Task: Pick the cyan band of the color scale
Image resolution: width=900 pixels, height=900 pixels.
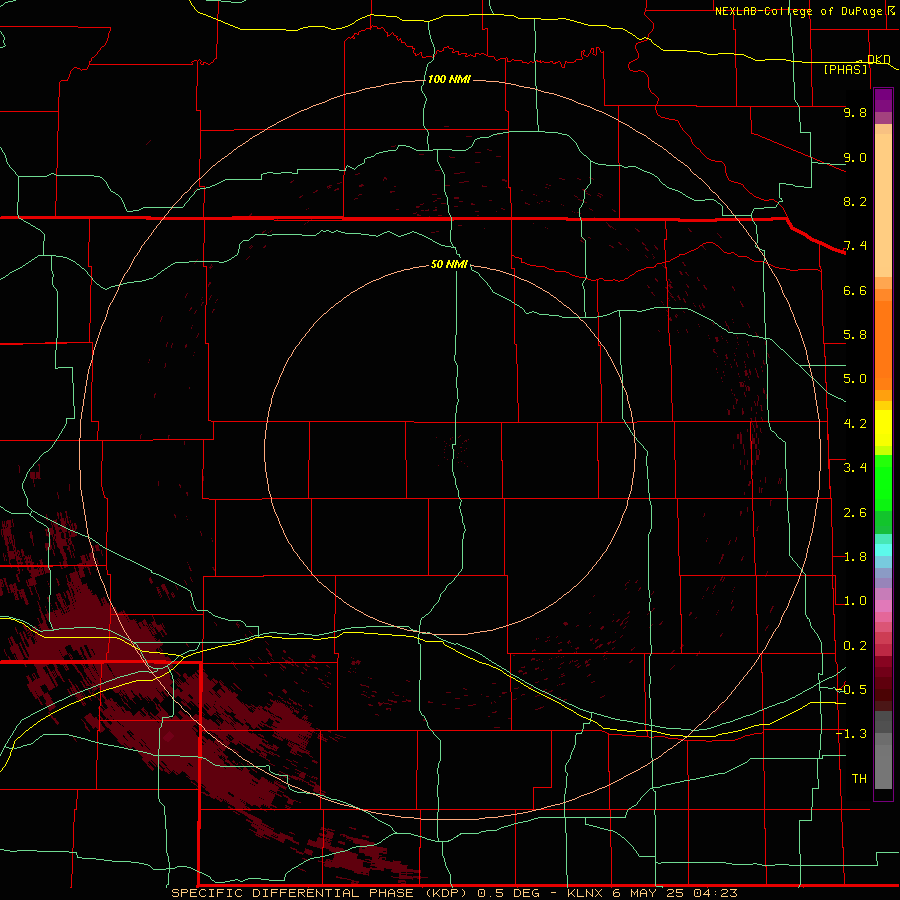Action: pyautogui.click(x=883, y=550)
